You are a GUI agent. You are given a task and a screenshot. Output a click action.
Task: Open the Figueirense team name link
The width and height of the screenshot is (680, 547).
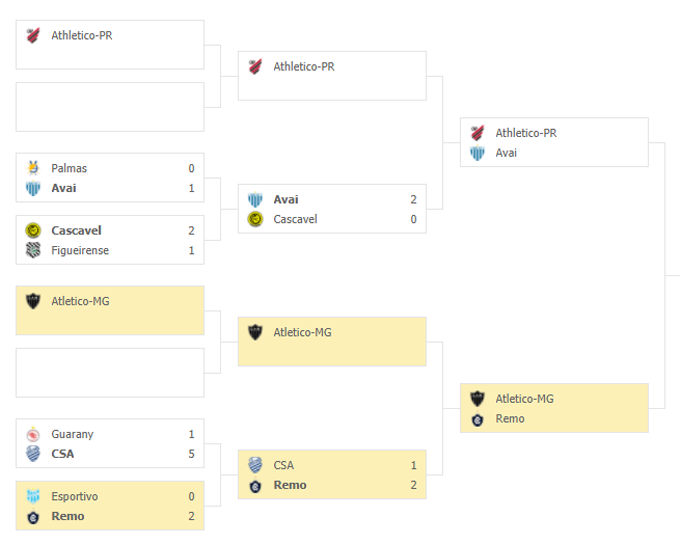point(80,250)
